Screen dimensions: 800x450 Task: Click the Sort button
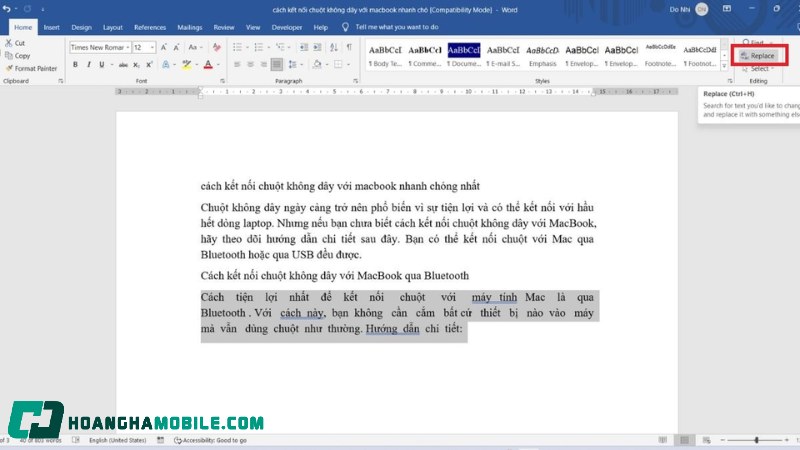(x=334, y=47)
